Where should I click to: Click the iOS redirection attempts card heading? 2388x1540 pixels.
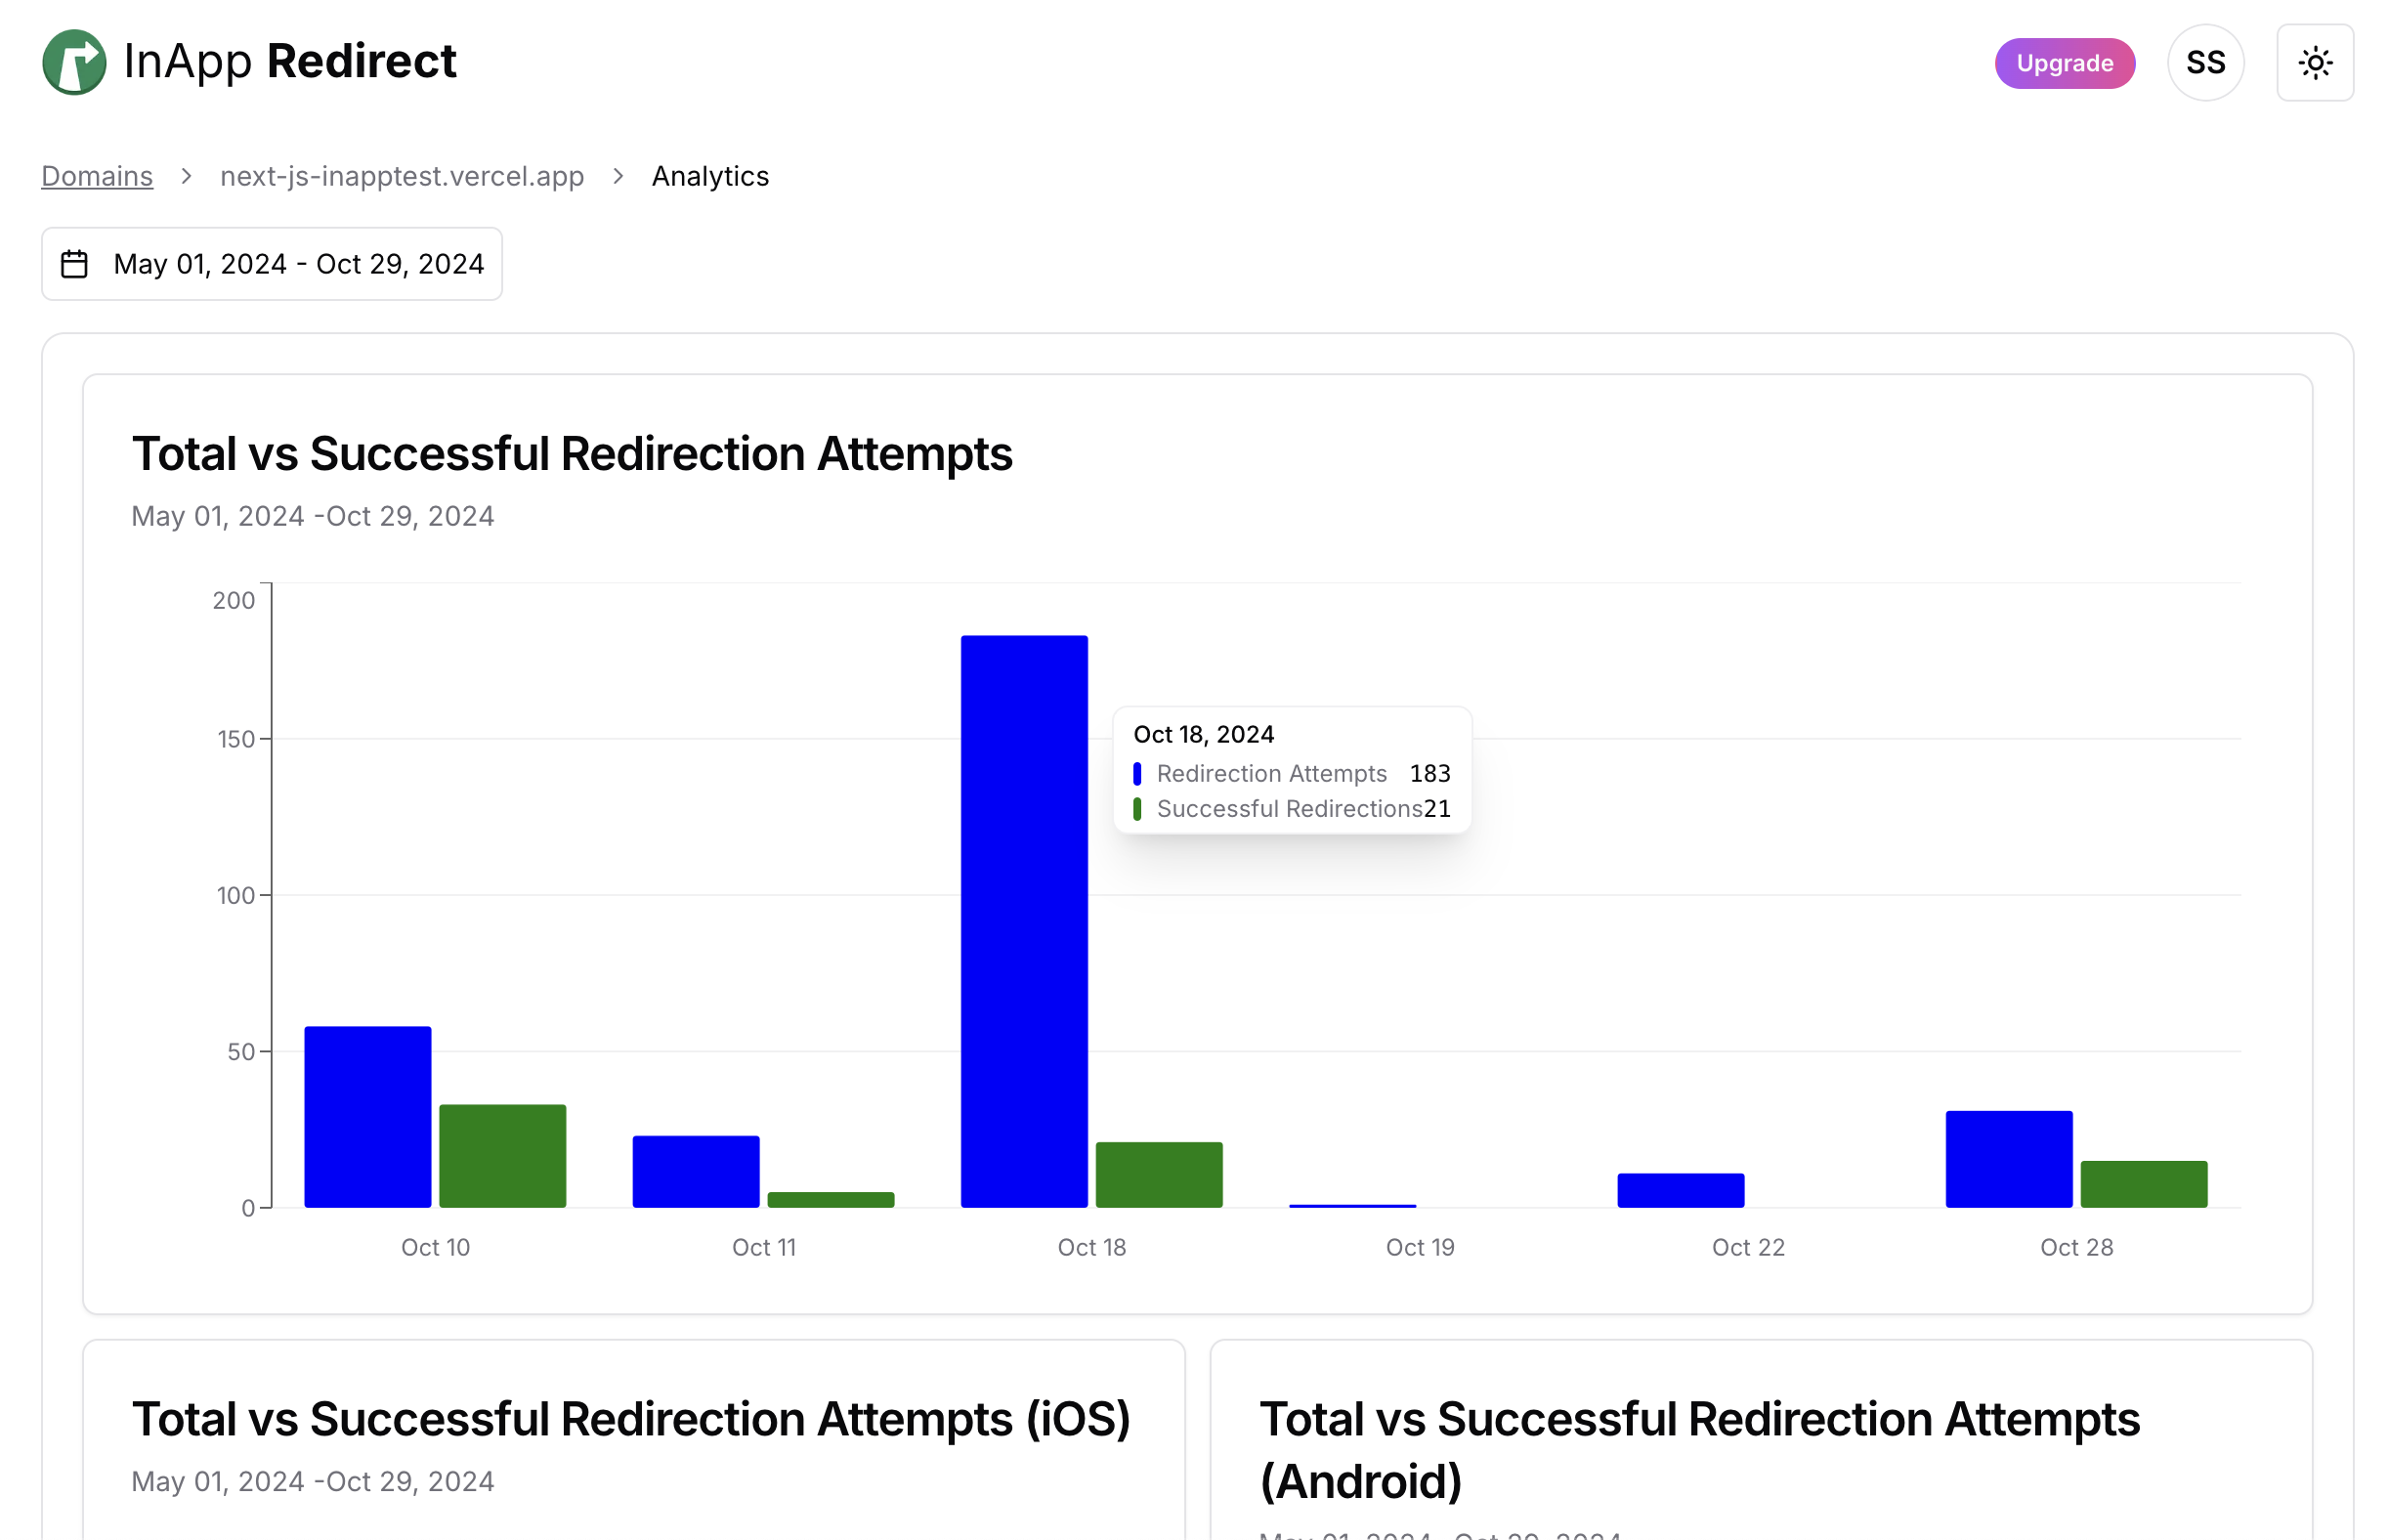tap(631, 1419)
